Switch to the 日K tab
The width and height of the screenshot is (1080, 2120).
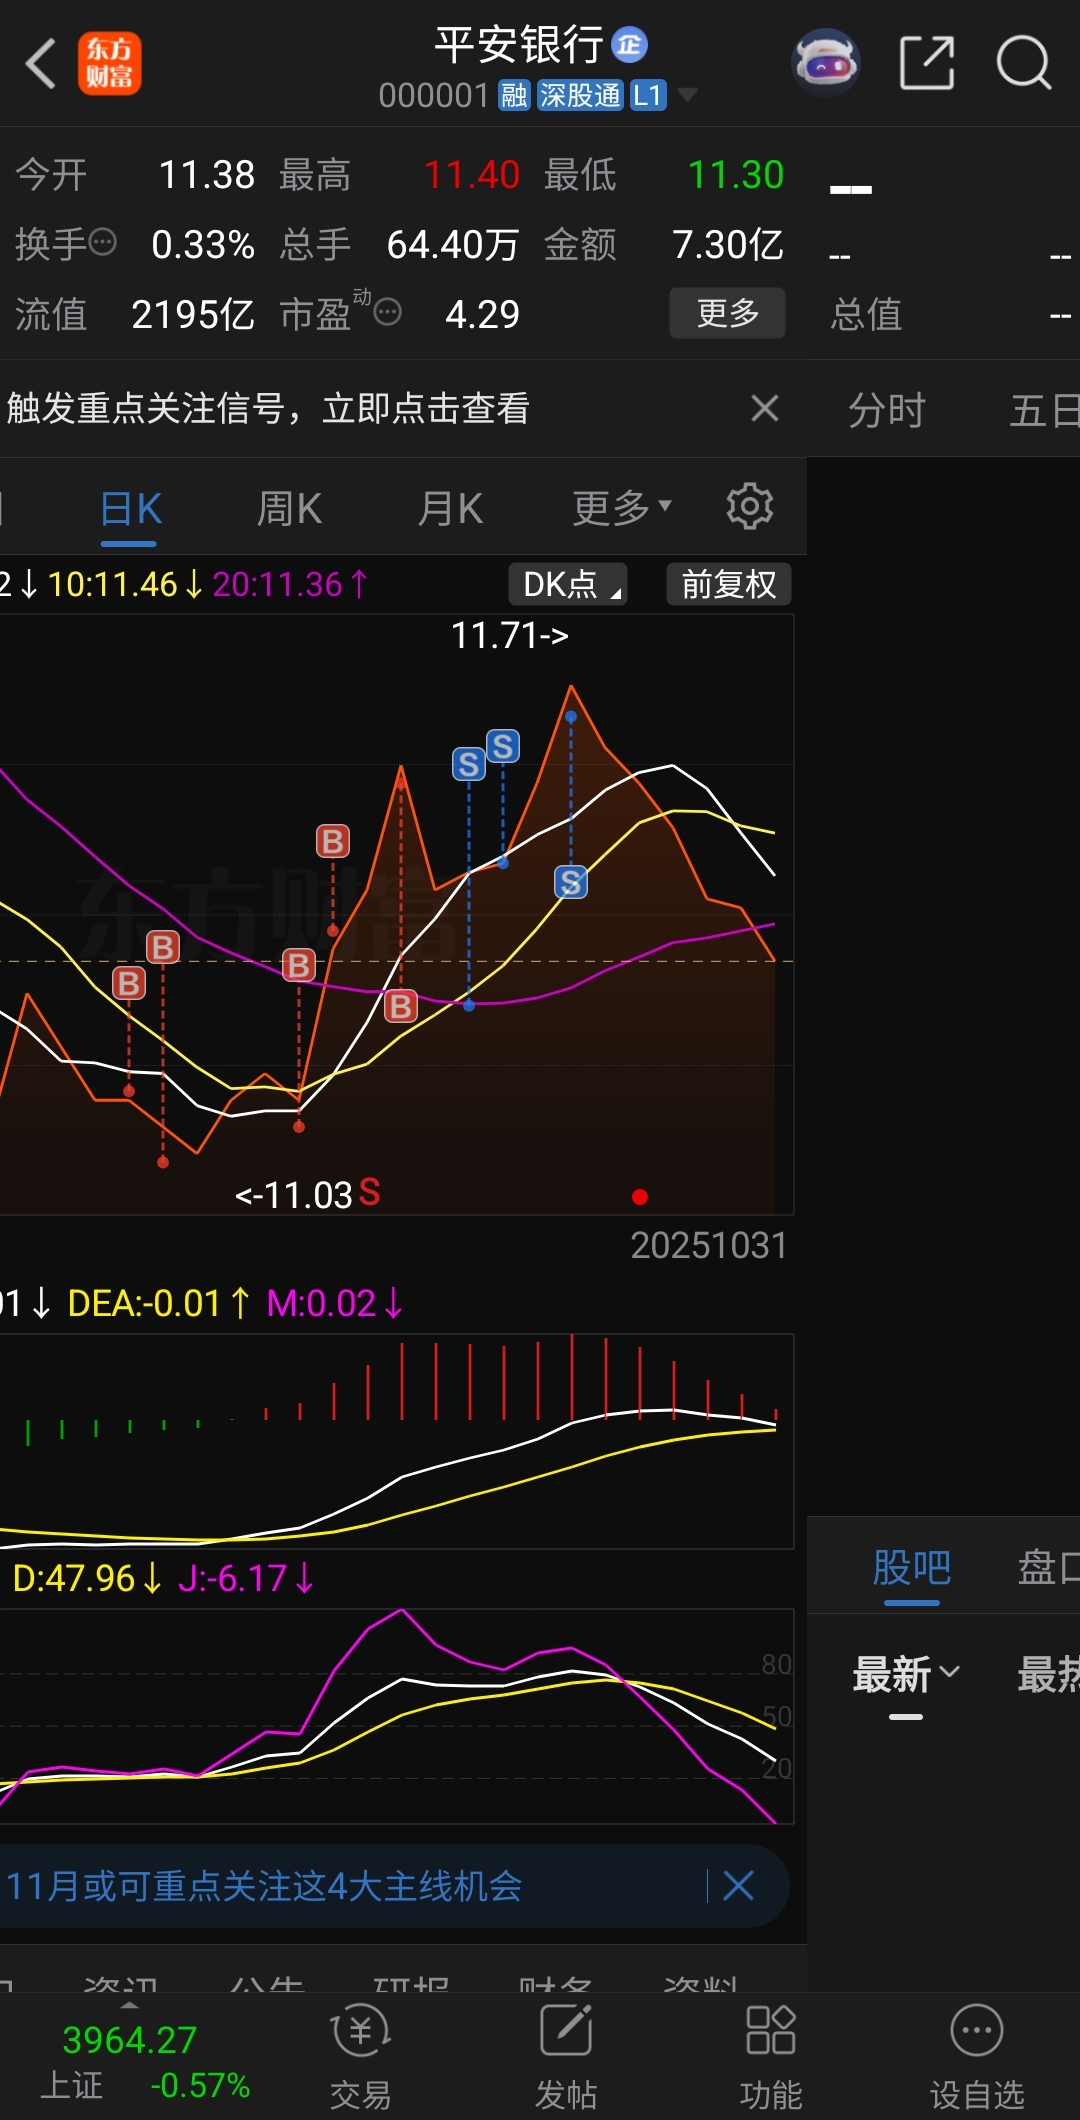[130, 509]
